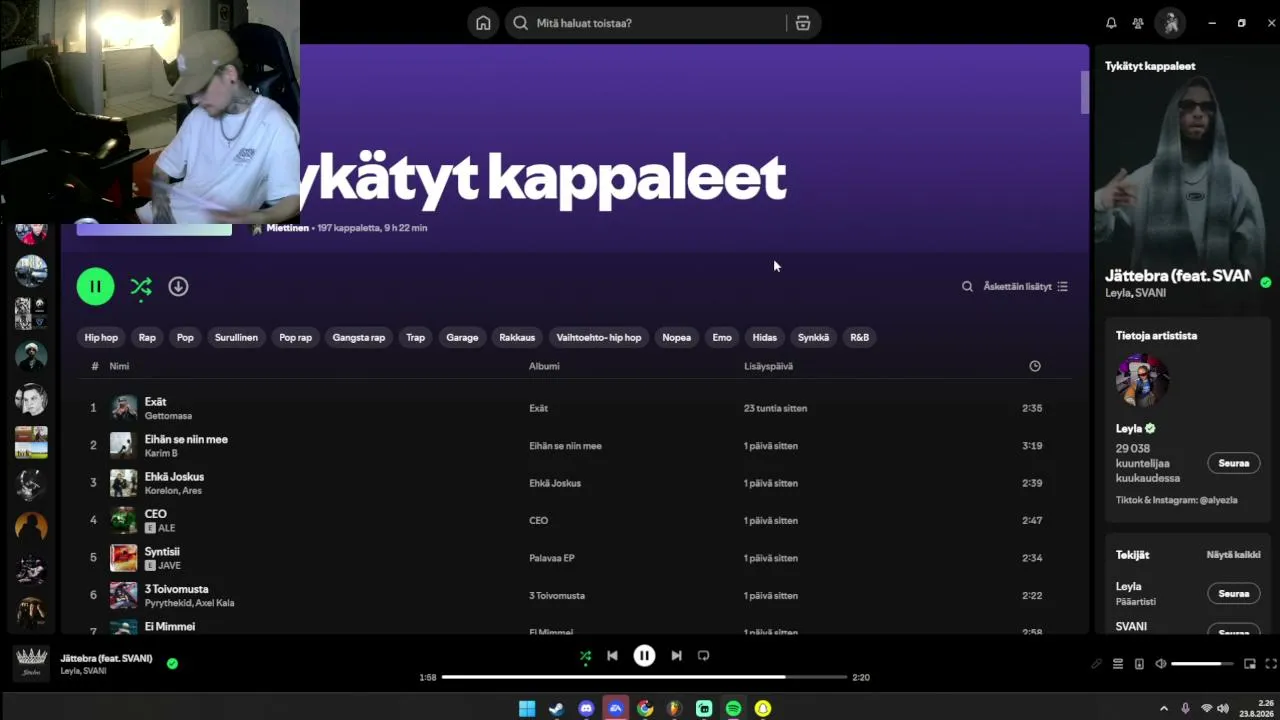Pause the playlist with the green button

coord(96,287)
